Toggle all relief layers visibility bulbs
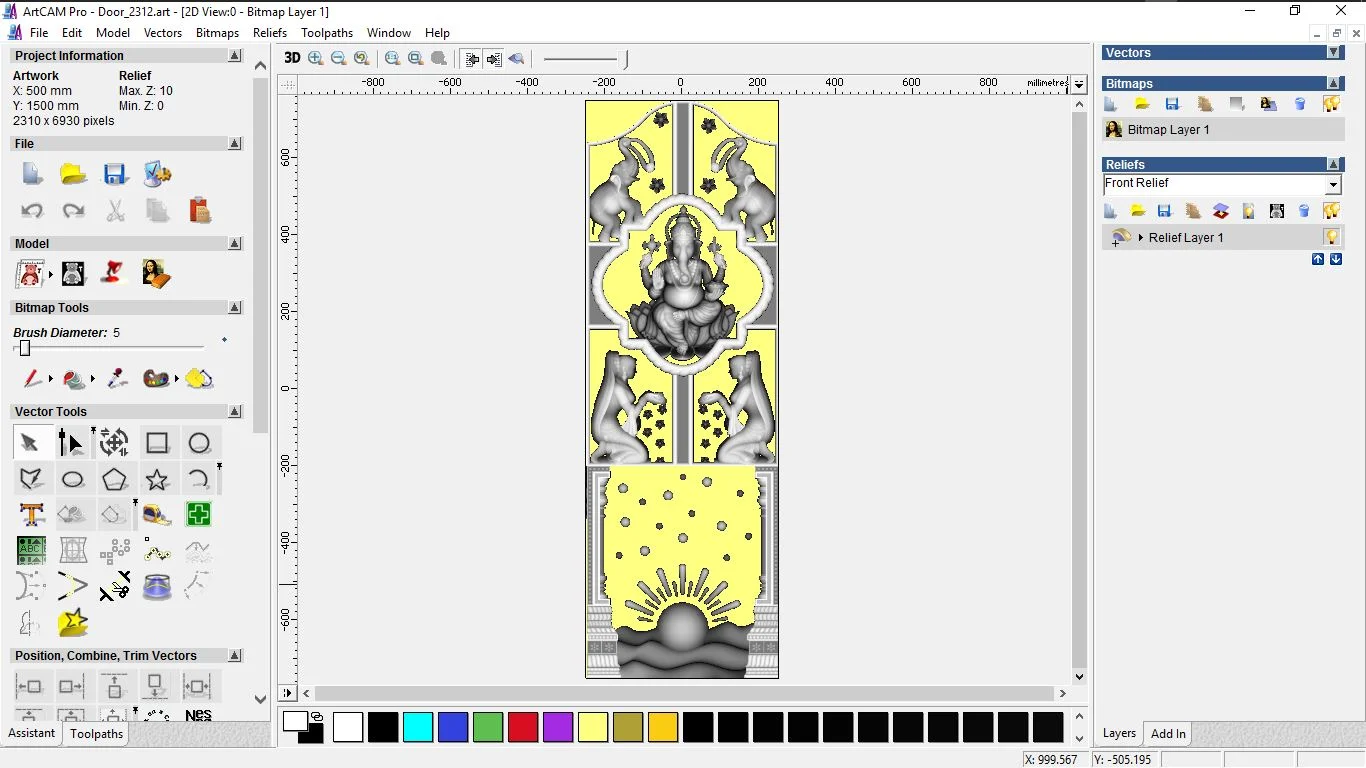 pos(1331,211)
